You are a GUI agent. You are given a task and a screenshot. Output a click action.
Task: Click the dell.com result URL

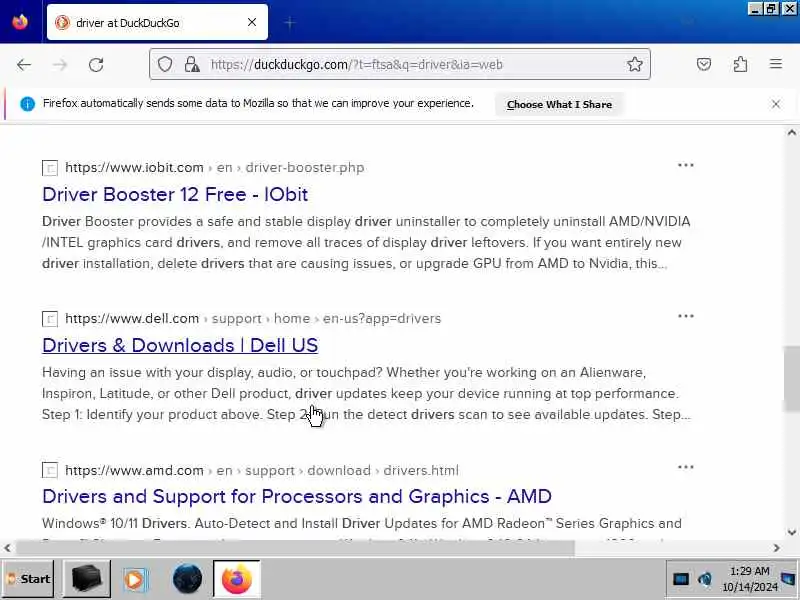pos(253,318)
